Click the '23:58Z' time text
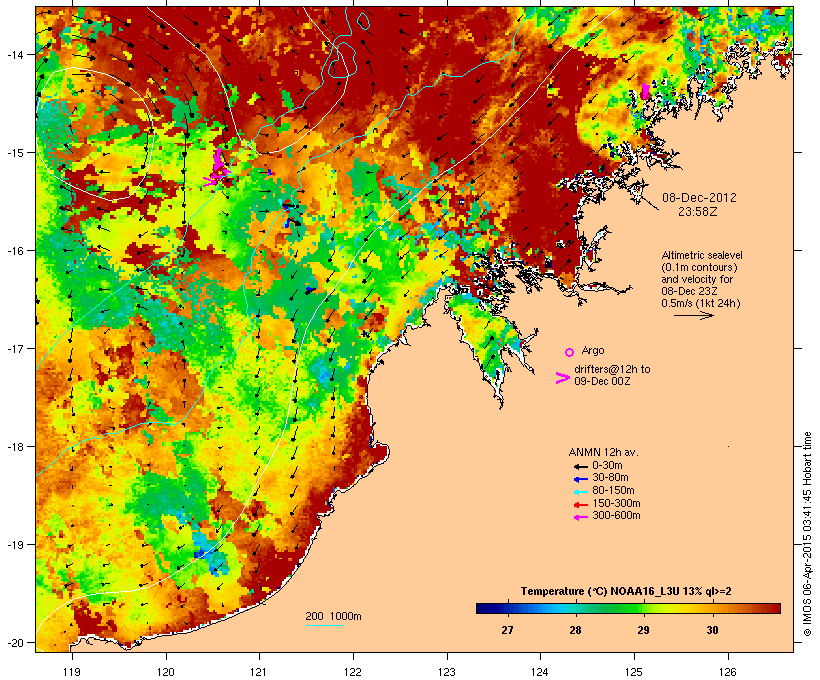This screenshot has height=680, width=820. pyautogui.click(x=698, y=212)
